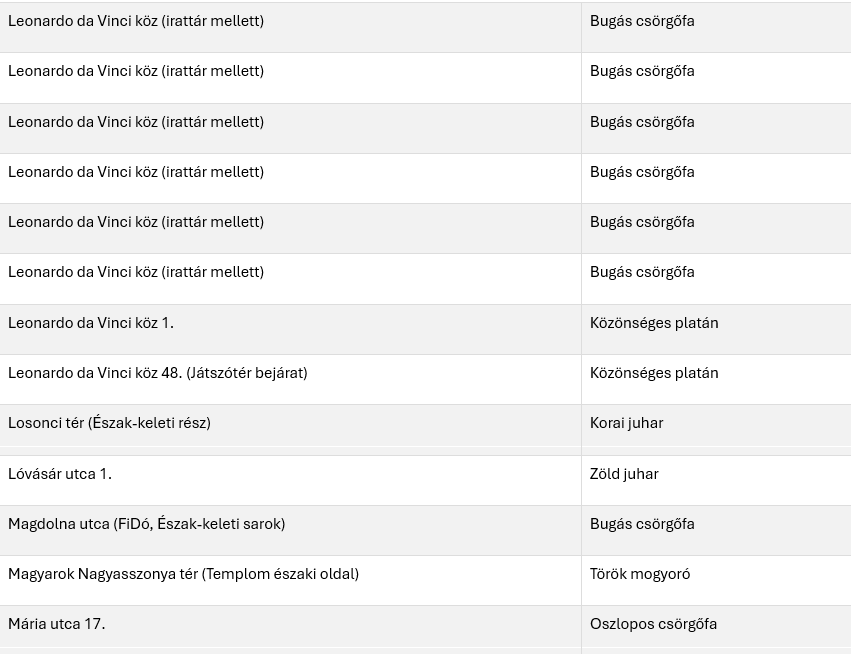Click the 'Zöld juhar' species cell

[624, 474]
